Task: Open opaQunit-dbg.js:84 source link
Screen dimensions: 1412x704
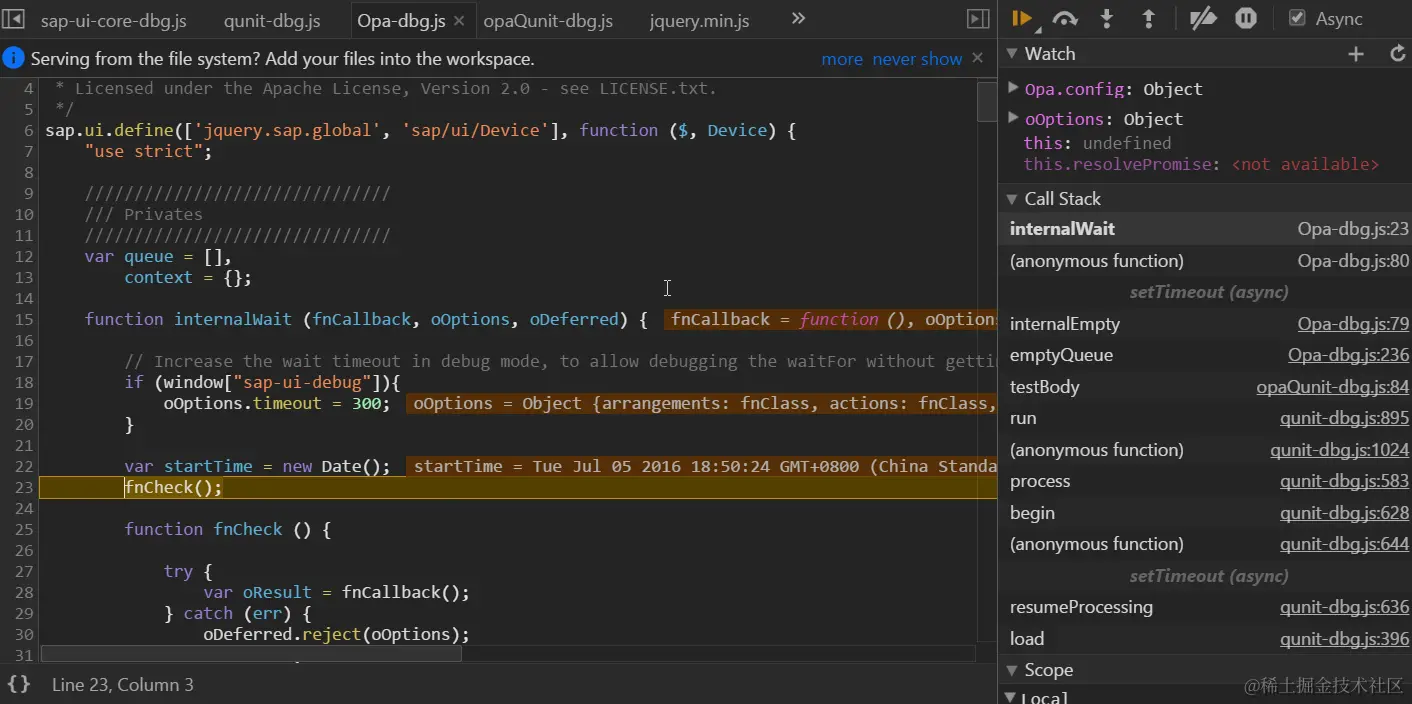Action: tap(1333, 387)
